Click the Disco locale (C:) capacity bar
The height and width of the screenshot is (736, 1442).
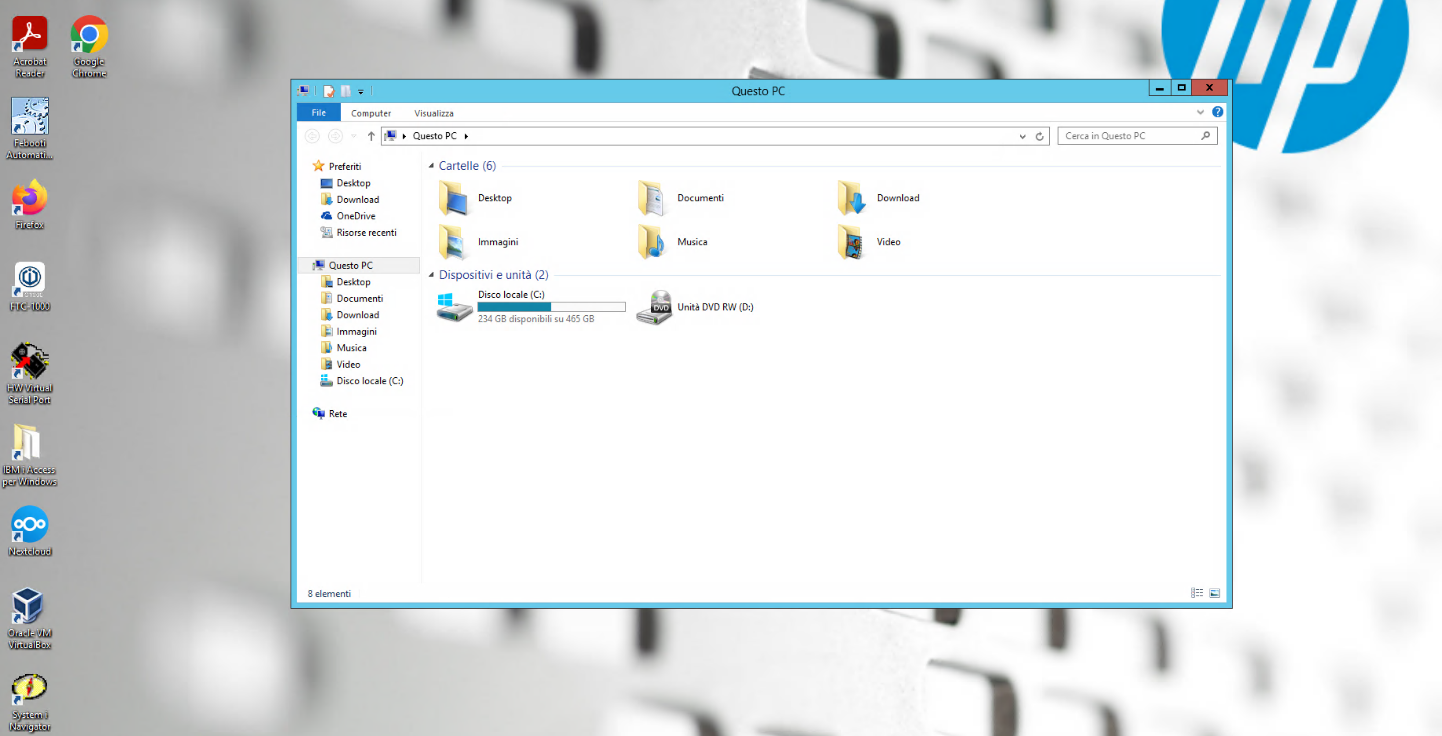point(552,307)
